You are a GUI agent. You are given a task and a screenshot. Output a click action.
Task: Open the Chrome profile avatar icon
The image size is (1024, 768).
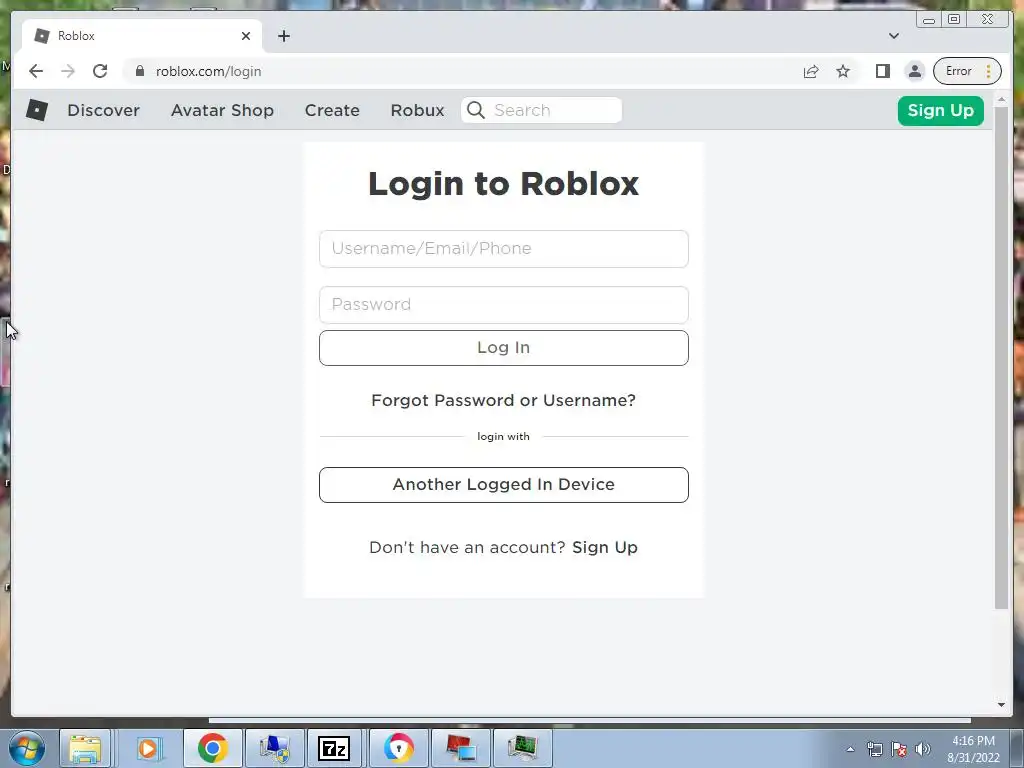click(915, 71)
